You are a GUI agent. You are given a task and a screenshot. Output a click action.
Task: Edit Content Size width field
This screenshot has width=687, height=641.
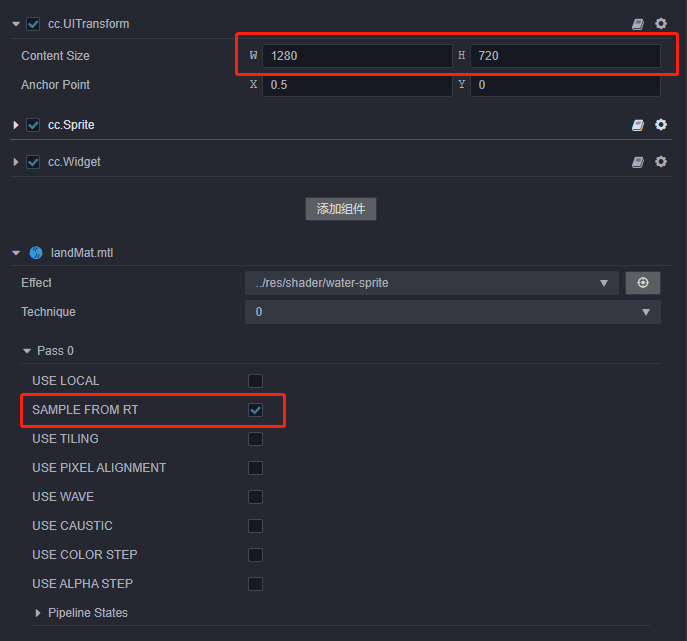pos(357,56)
